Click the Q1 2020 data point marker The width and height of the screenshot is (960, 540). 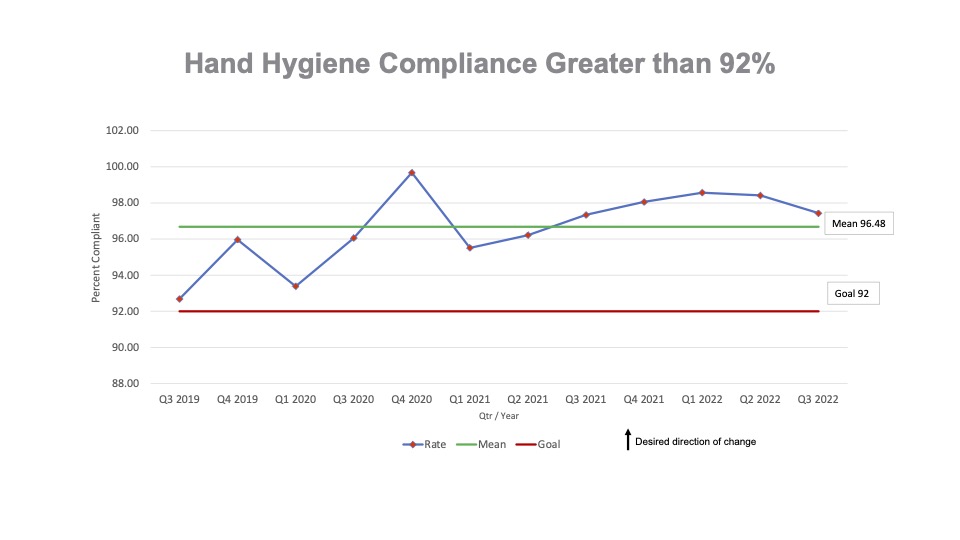pyautogui.click(x=295, y=286)
